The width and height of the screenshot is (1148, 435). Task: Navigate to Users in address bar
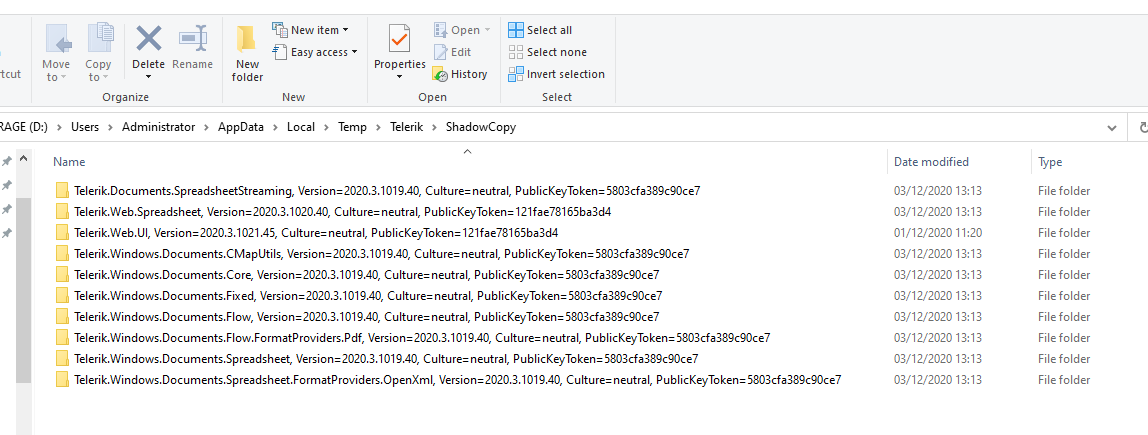85,127
